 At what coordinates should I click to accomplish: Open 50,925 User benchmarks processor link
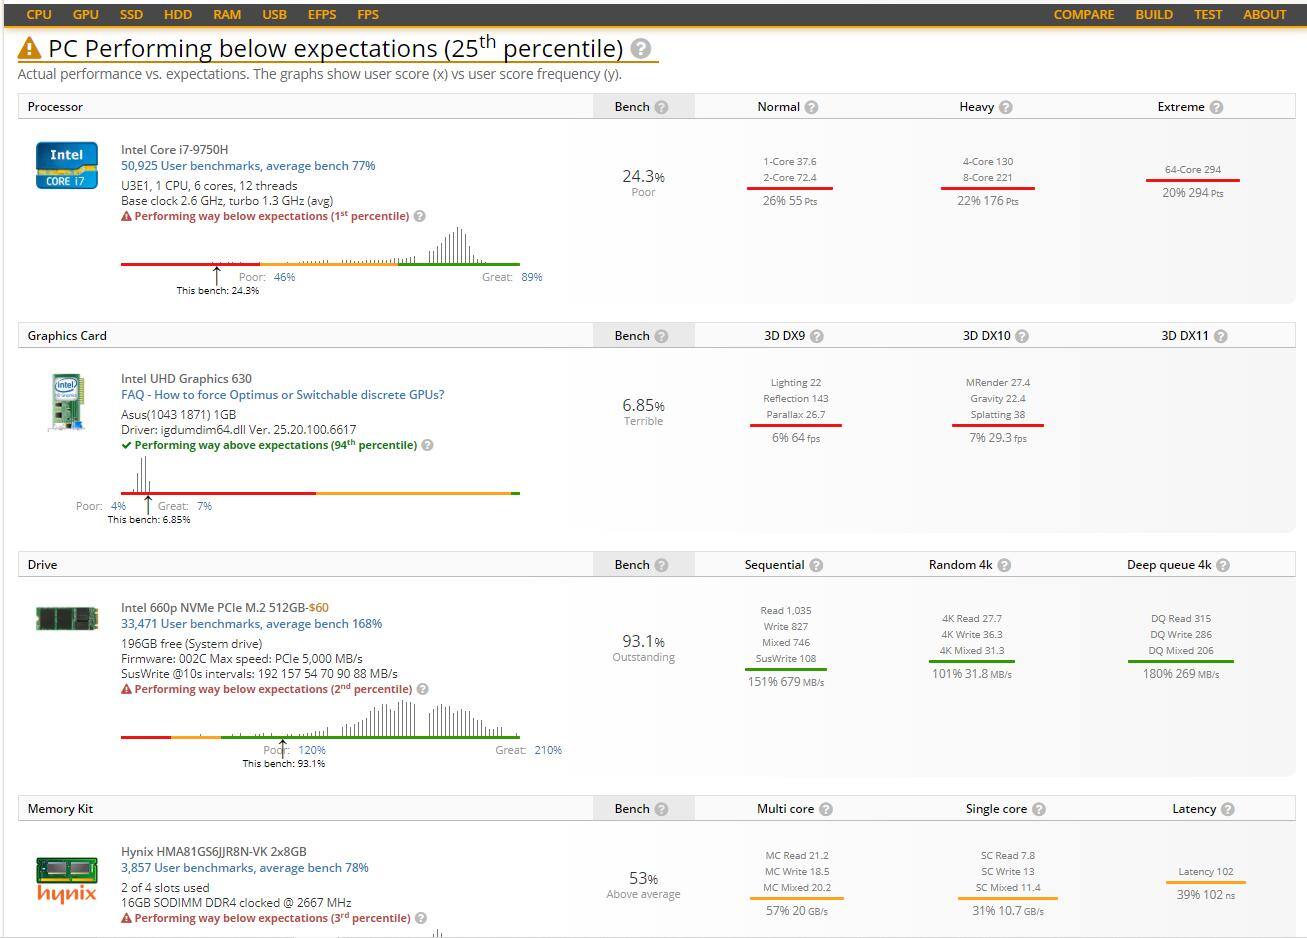click(x=248, y=166)
